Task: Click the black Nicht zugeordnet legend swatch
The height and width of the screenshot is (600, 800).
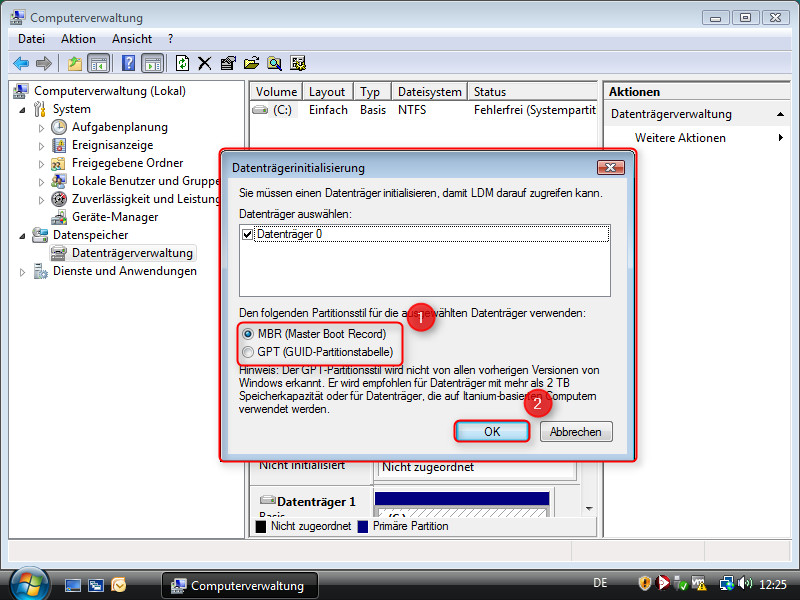Action: pos(261,527)
